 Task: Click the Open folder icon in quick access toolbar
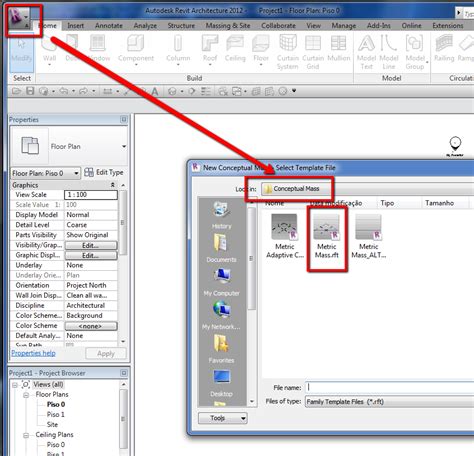tap(16, 91)
